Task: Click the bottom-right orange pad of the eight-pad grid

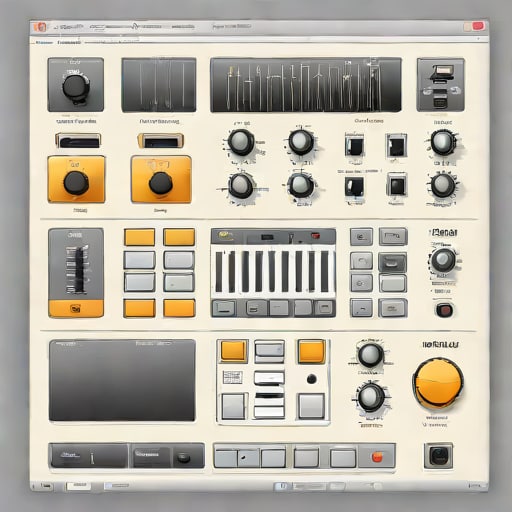Action: pyautogui.click(x=179, y=308)
